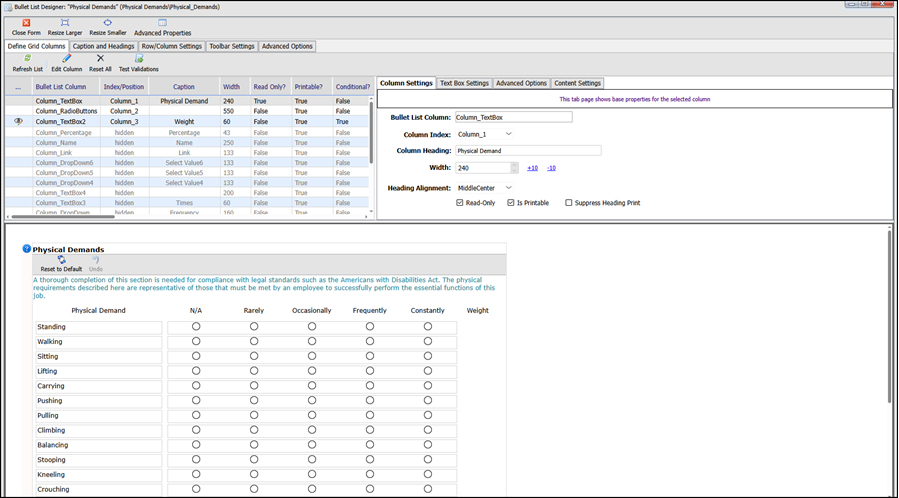899x498 pixels.
Task: Click the blue help icon beside Physical Demands
Action: tap(26, 249)
